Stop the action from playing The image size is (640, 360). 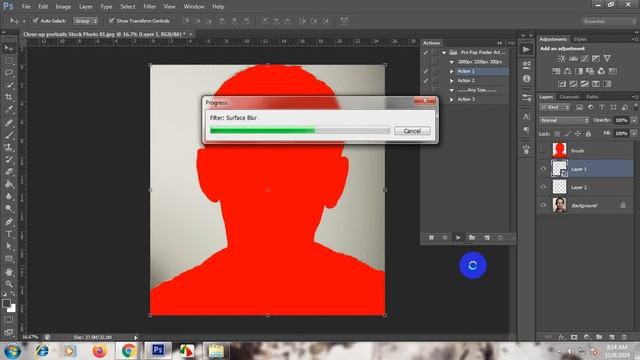(431, 238)
